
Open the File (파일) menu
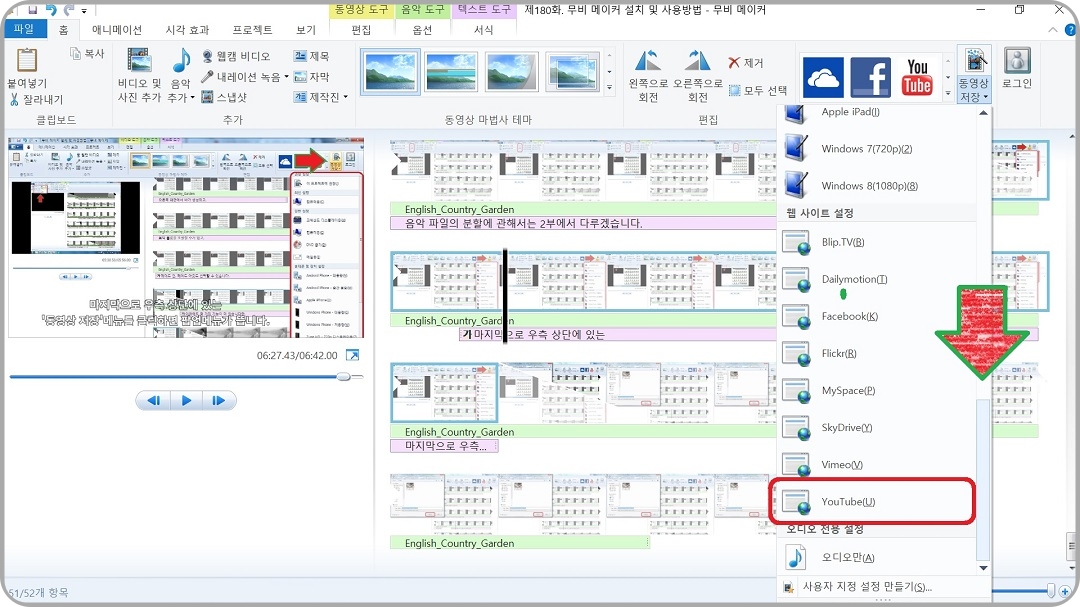tap(24, 29)
